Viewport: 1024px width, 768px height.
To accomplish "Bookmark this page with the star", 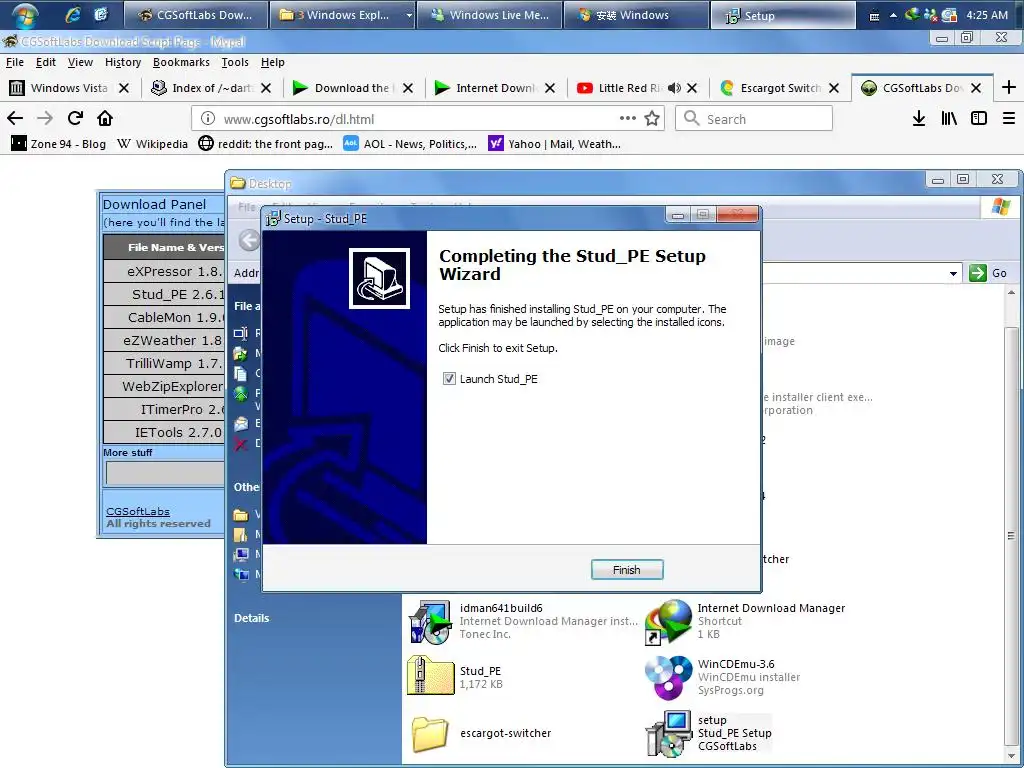I will [x=652, y=118].
